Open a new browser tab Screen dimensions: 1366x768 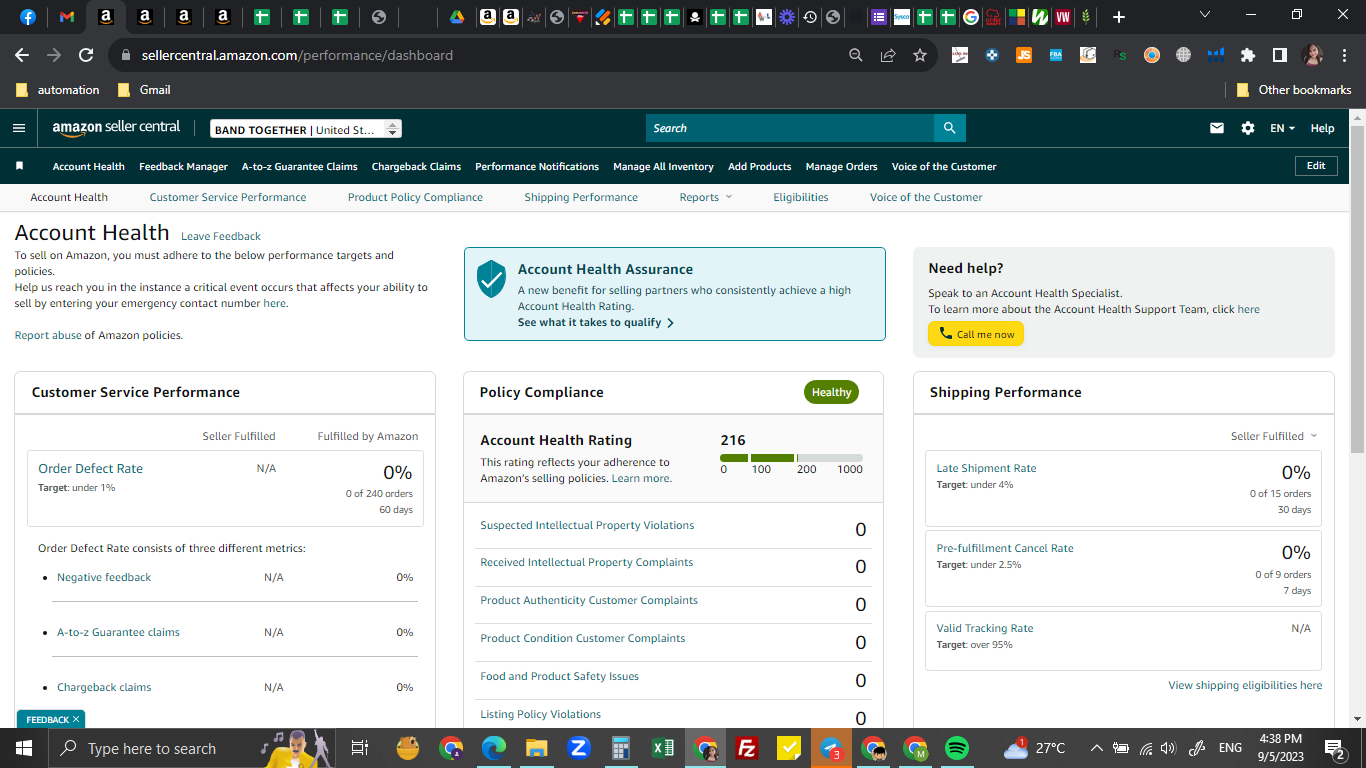point(1118,17)
